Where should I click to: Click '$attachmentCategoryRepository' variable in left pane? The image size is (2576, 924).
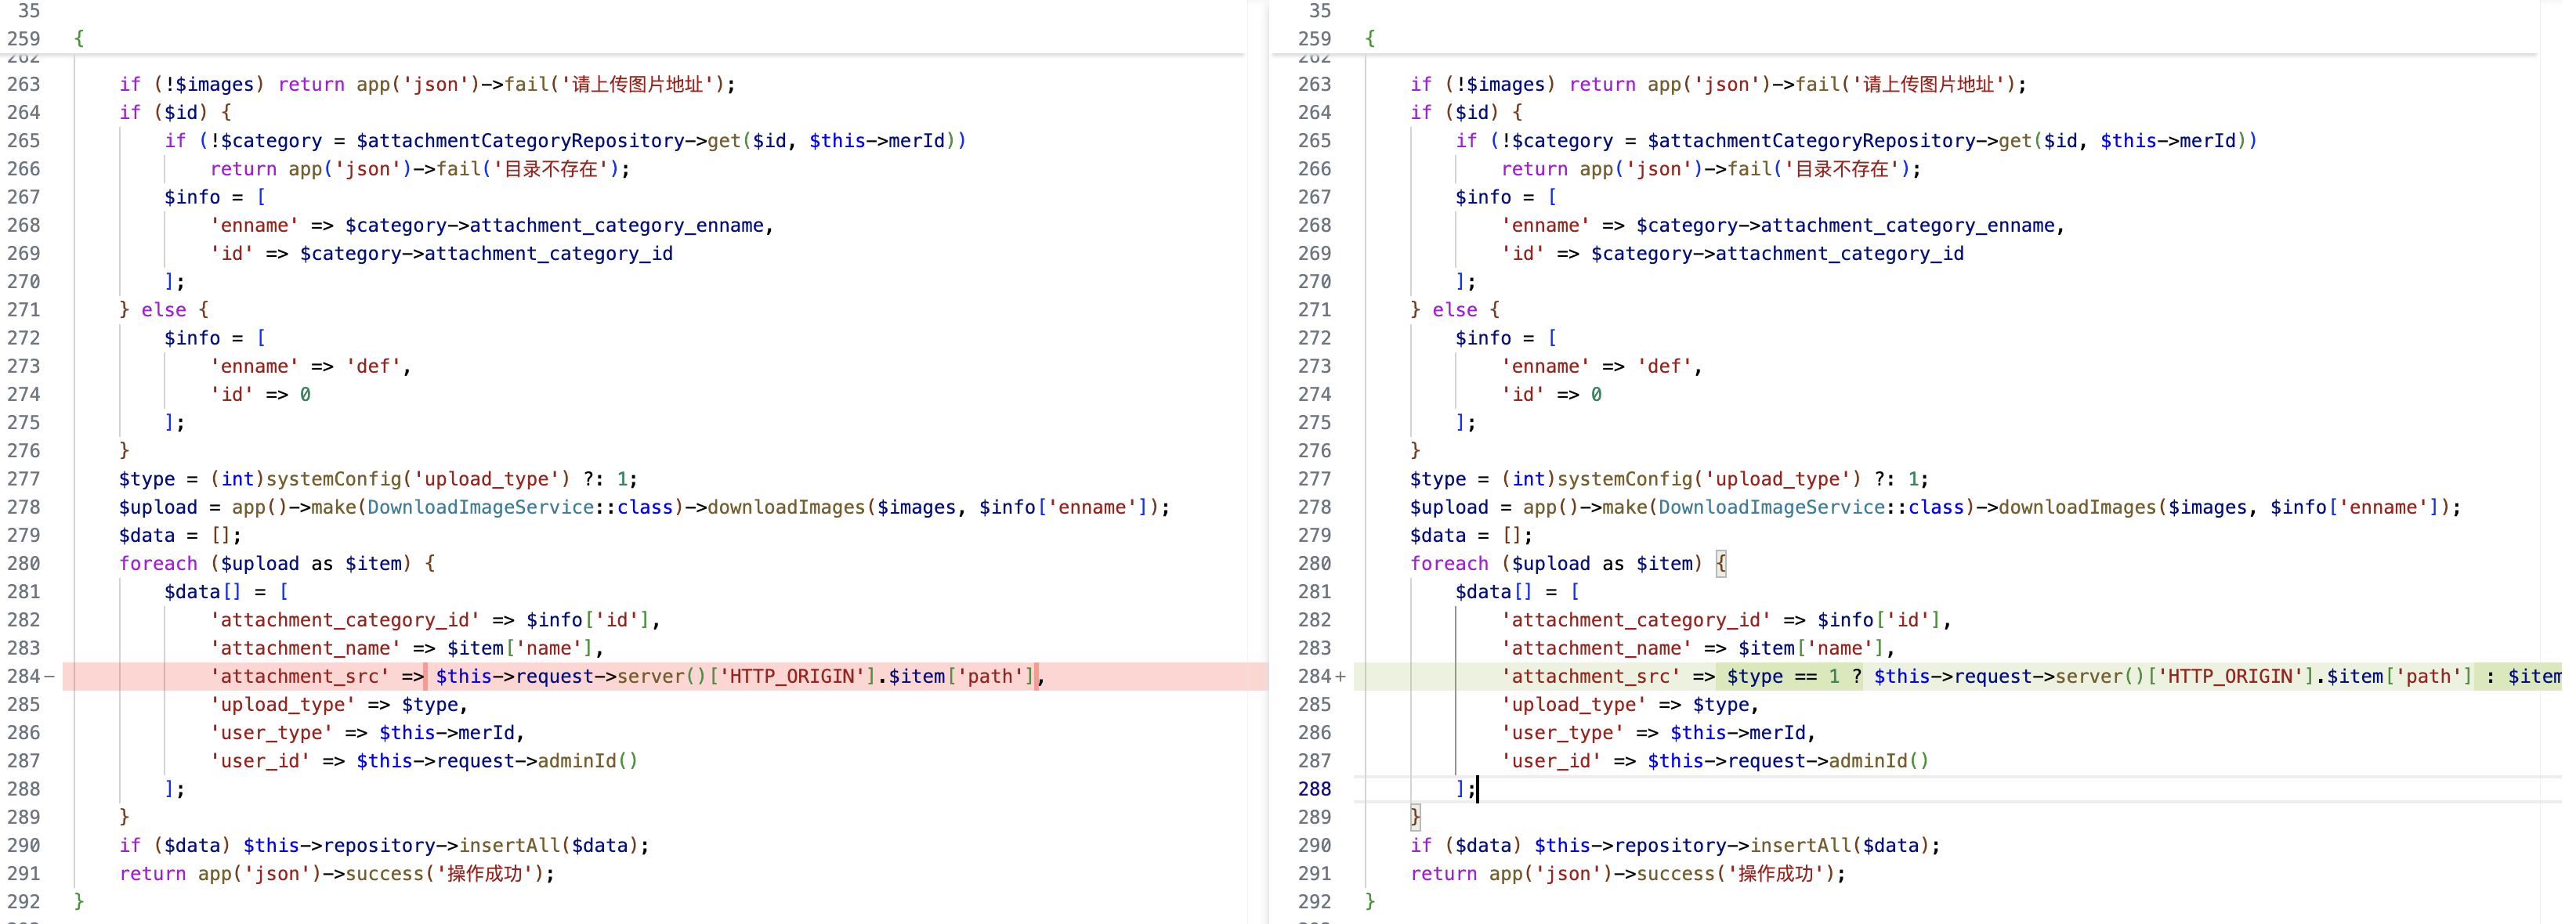pos(520,141)
